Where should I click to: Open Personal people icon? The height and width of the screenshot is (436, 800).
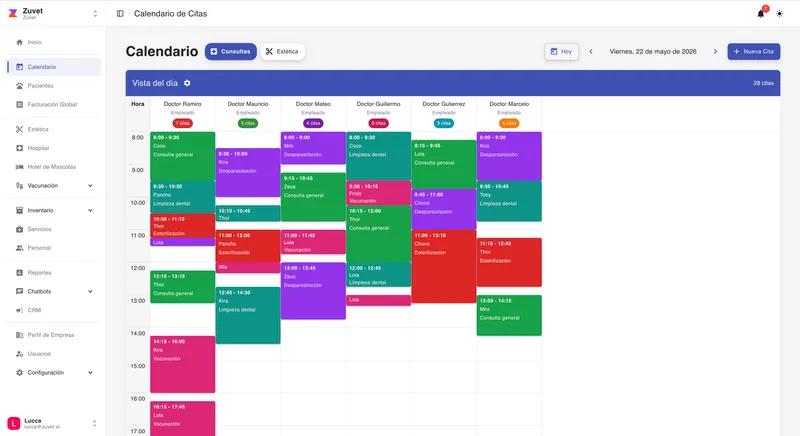19,248
